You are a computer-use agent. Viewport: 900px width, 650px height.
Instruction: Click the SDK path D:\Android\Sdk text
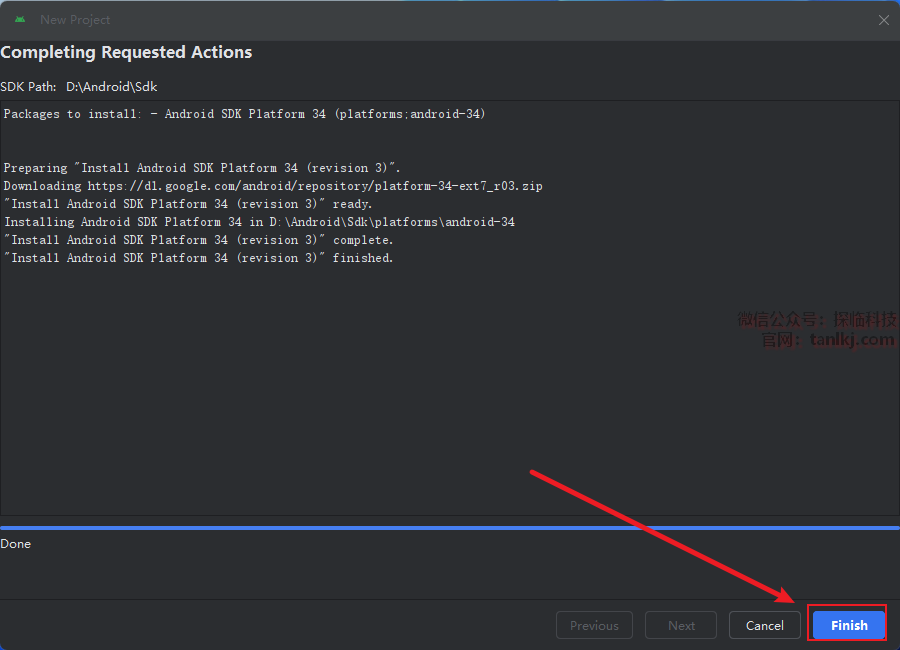112,87
